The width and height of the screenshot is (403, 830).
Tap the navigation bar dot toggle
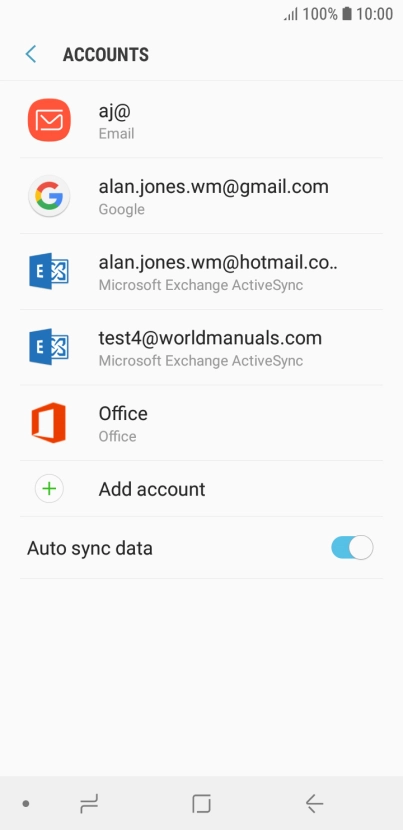(25, 804)
